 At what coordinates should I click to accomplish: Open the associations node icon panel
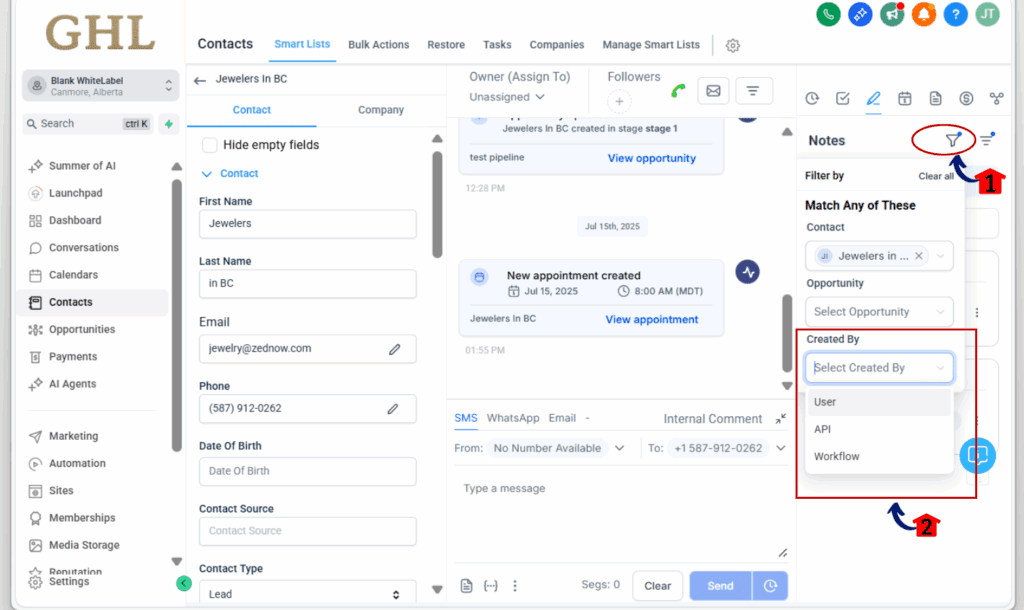997,99
